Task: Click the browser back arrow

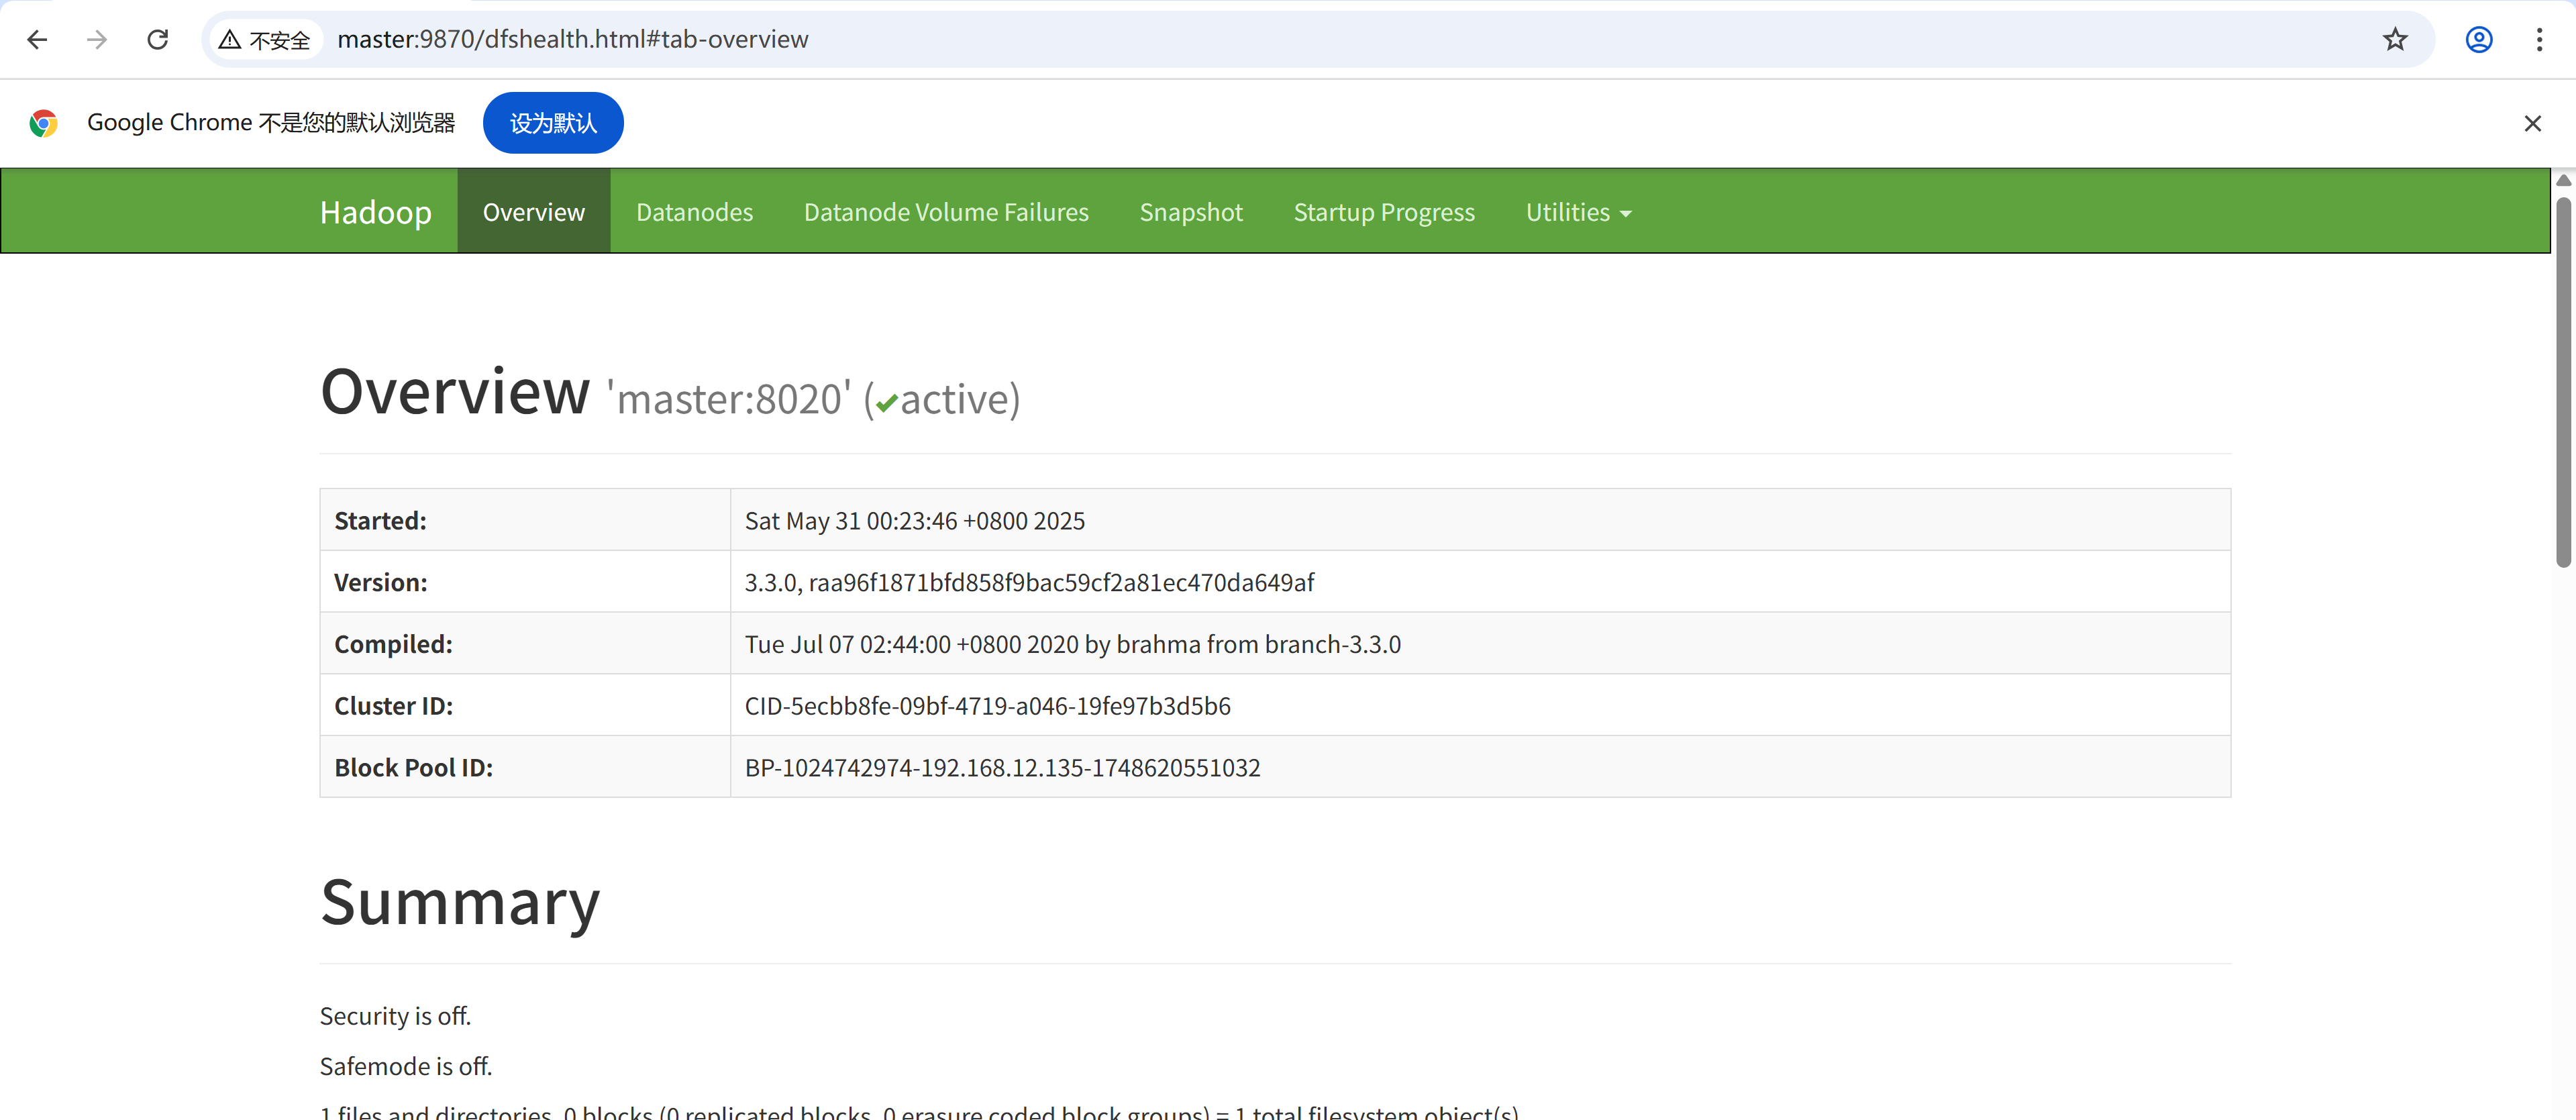Action: 37,39
